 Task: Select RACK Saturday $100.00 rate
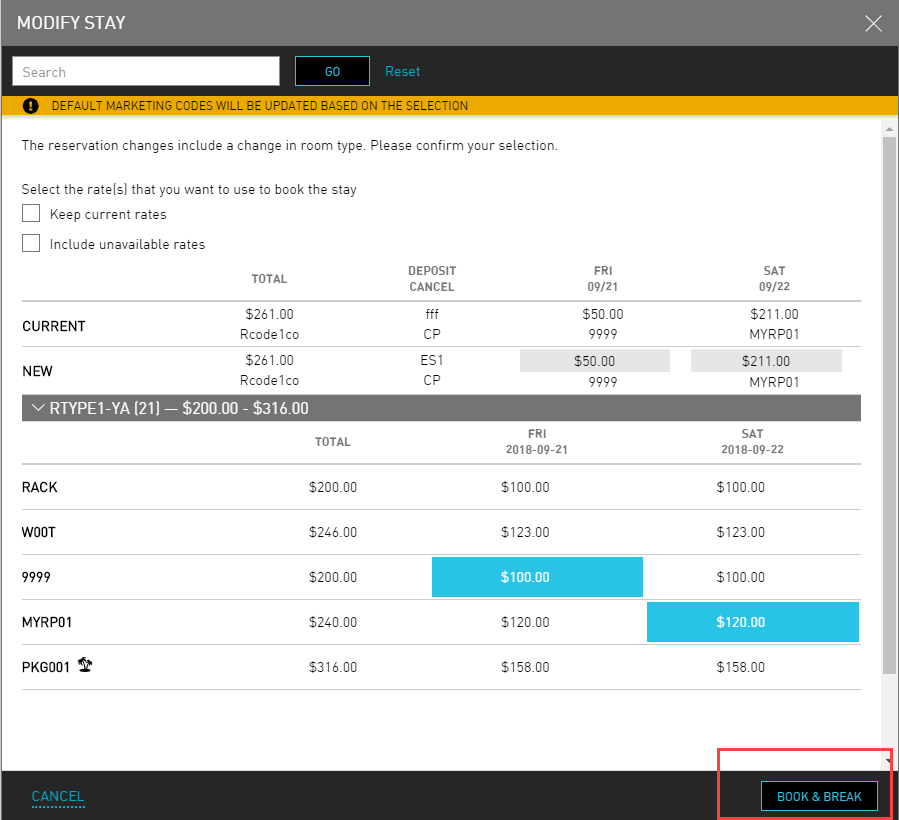[740, 487]
